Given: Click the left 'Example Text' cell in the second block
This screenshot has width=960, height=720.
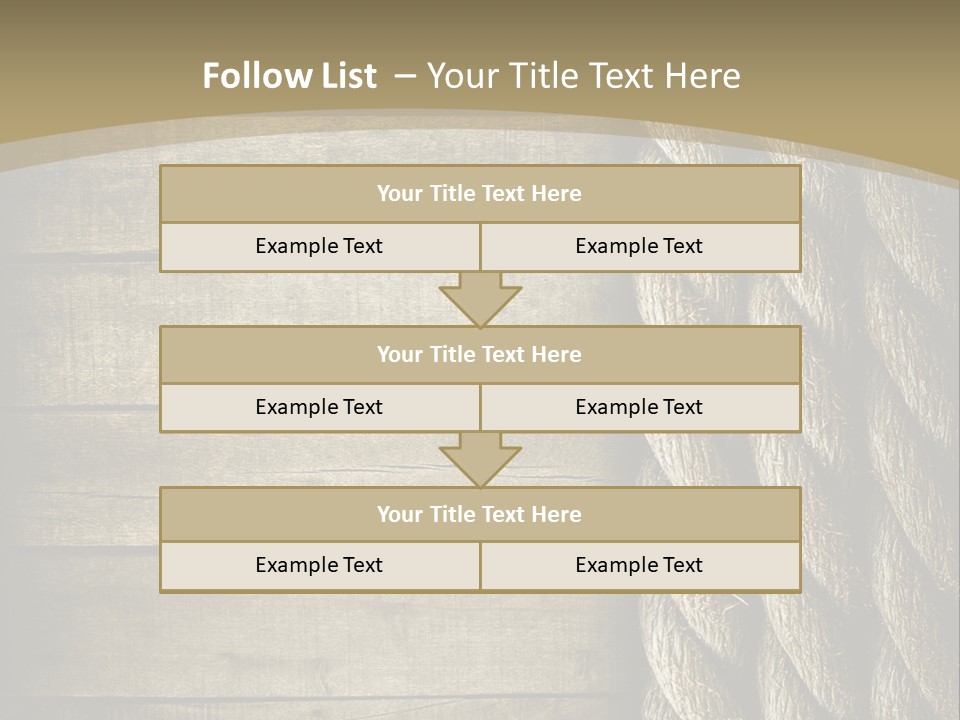Looking at the screenshot, I should tap(319, 407).
